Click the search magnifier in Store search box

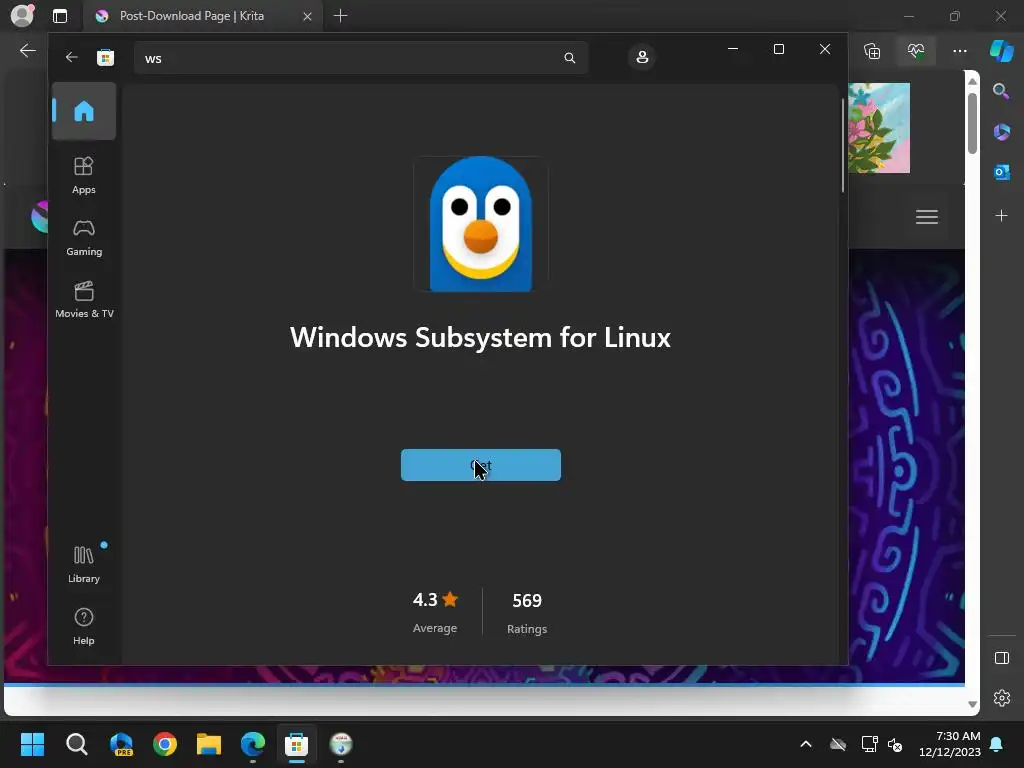pyautogui.click(x=569, y=58)
